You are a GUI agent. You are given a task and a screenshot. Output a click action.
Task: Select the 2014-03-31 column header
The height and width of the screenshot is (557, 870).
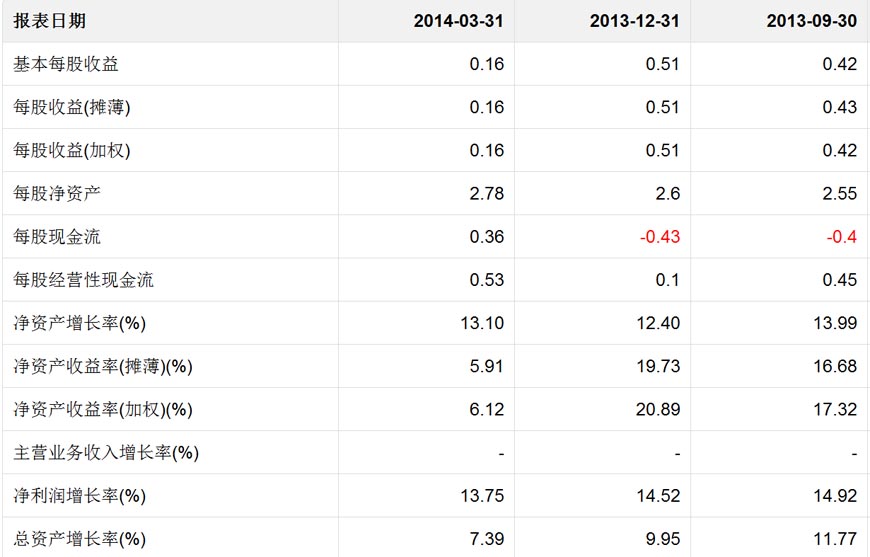[459, 21]
